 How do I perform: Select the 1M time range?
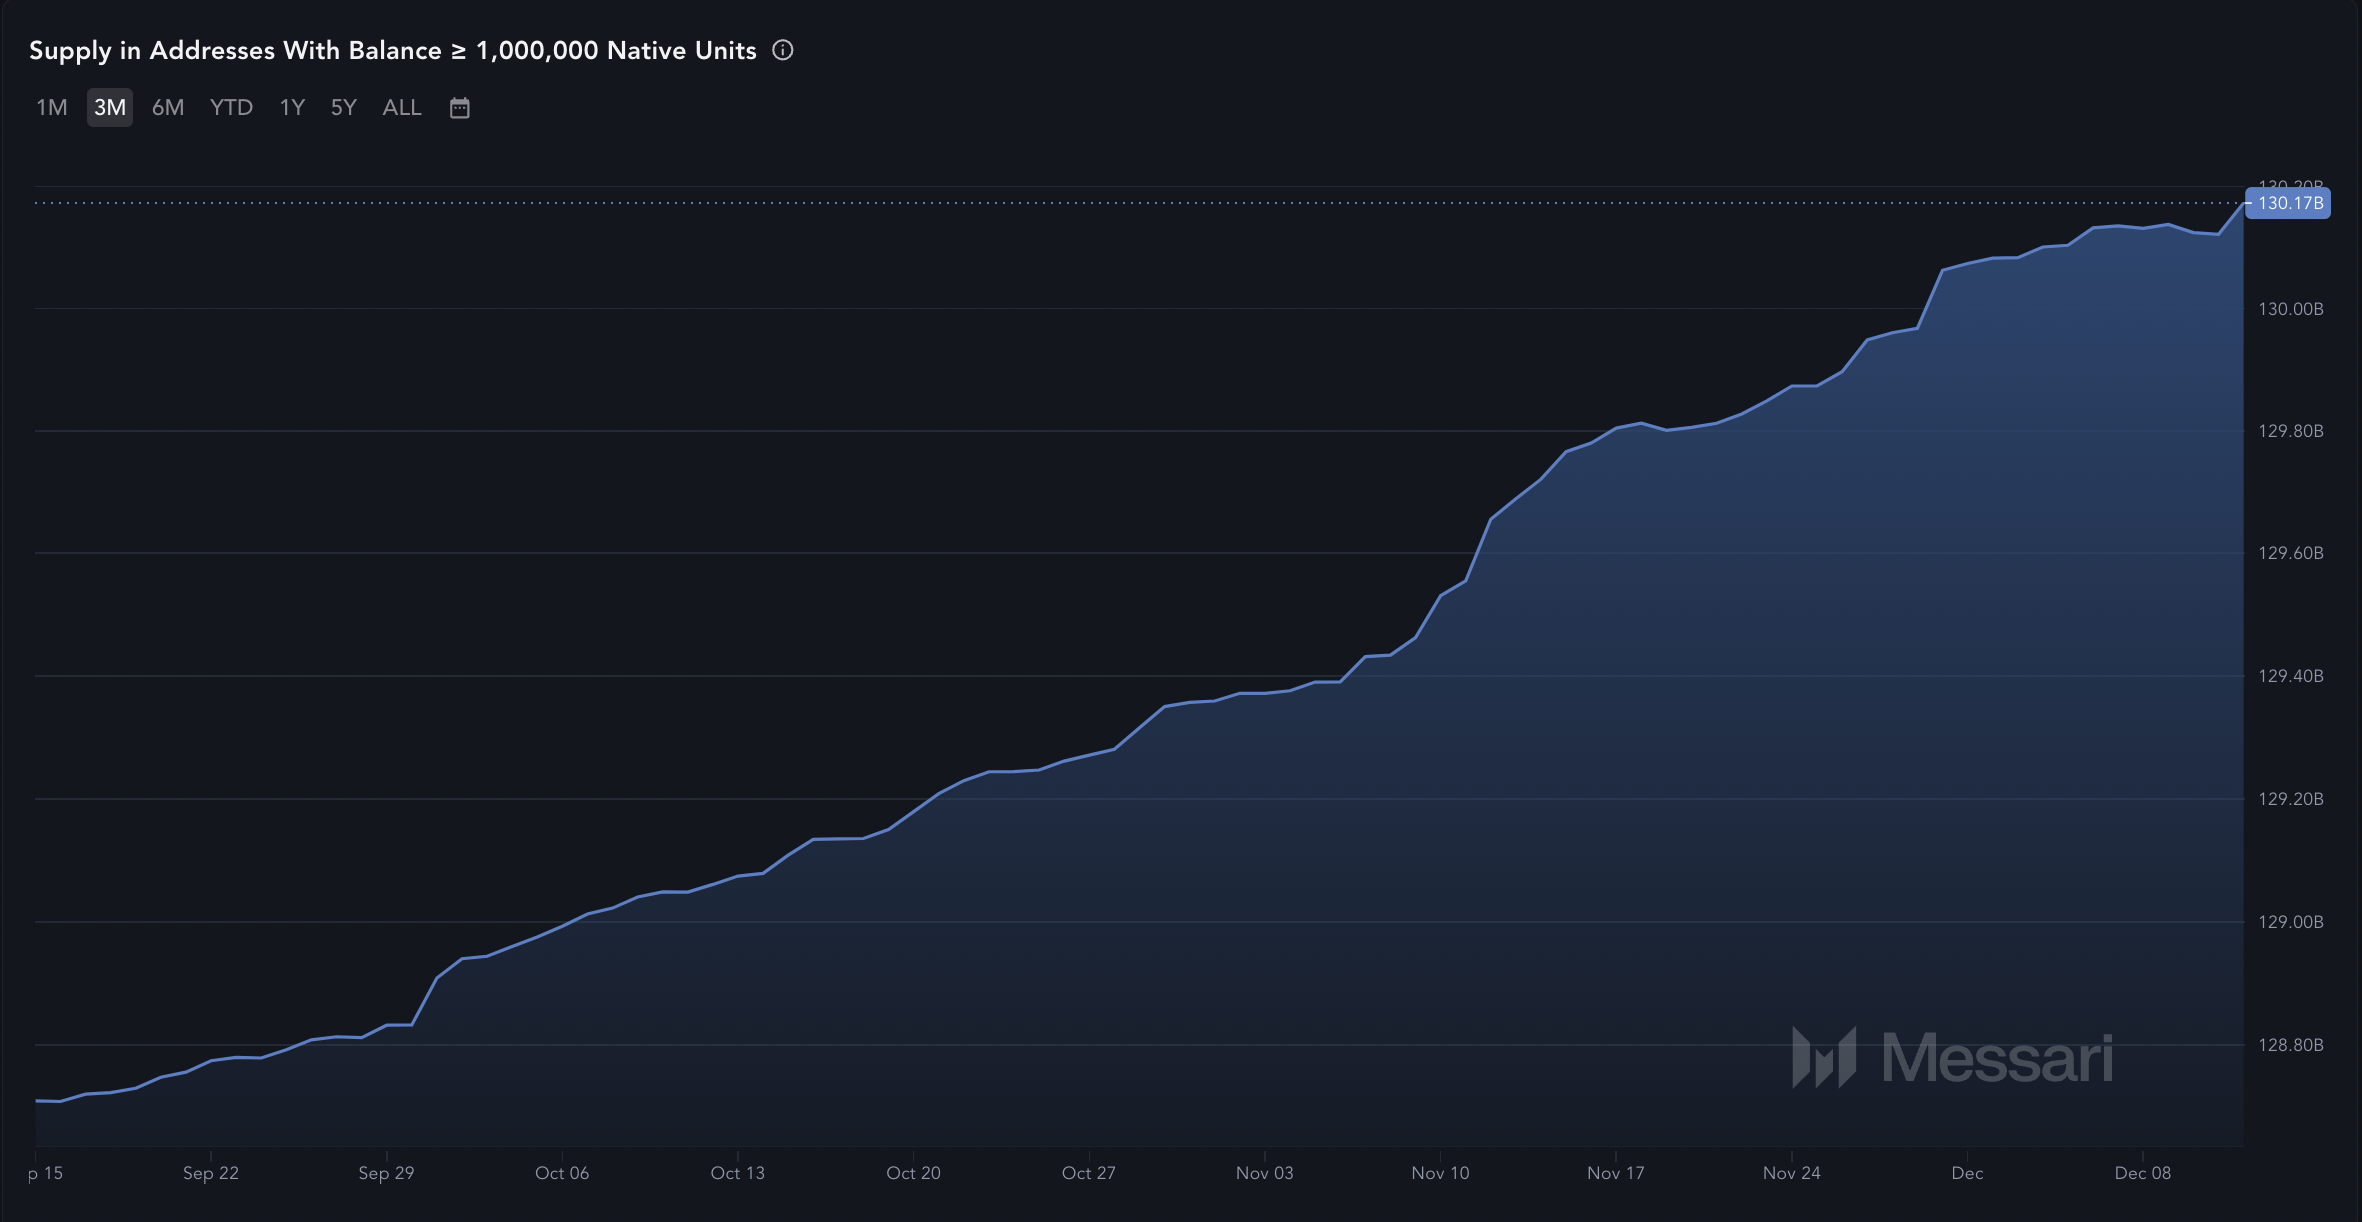click(x=51, y=108)
